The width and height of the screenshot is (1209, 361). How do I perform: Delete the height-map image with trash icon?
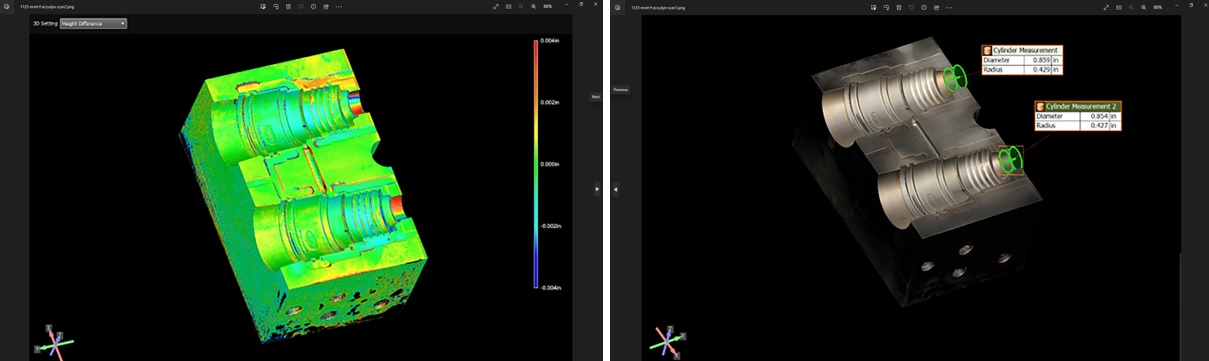point(288,6)
